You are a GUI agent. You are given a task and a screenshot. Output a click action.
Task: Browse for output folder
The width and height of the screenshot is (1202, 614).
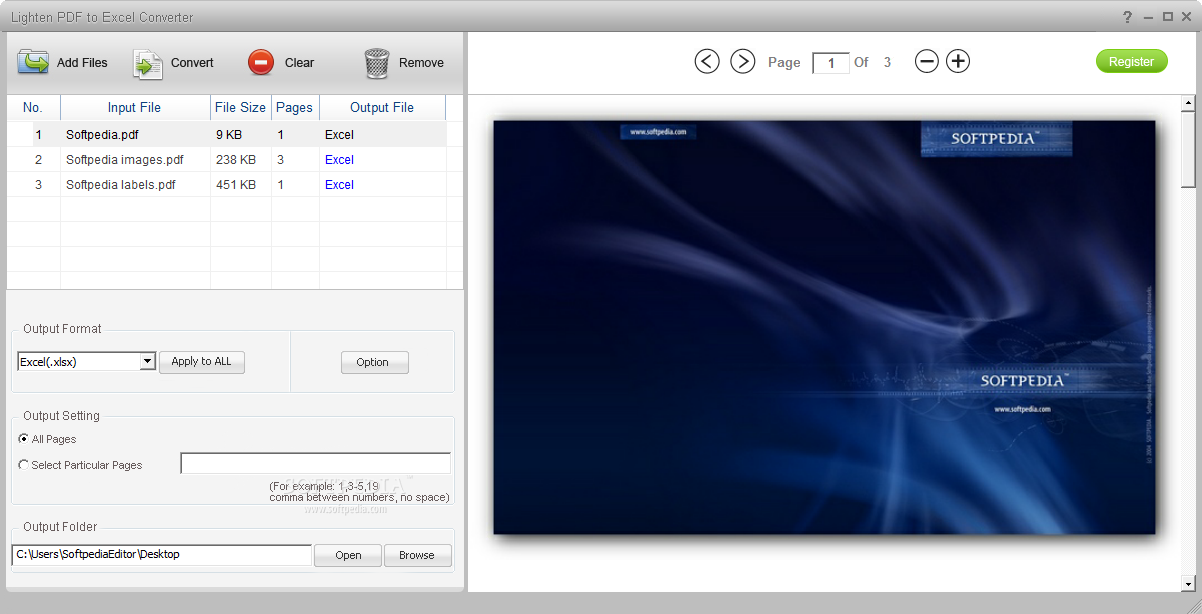click(417, 555)
